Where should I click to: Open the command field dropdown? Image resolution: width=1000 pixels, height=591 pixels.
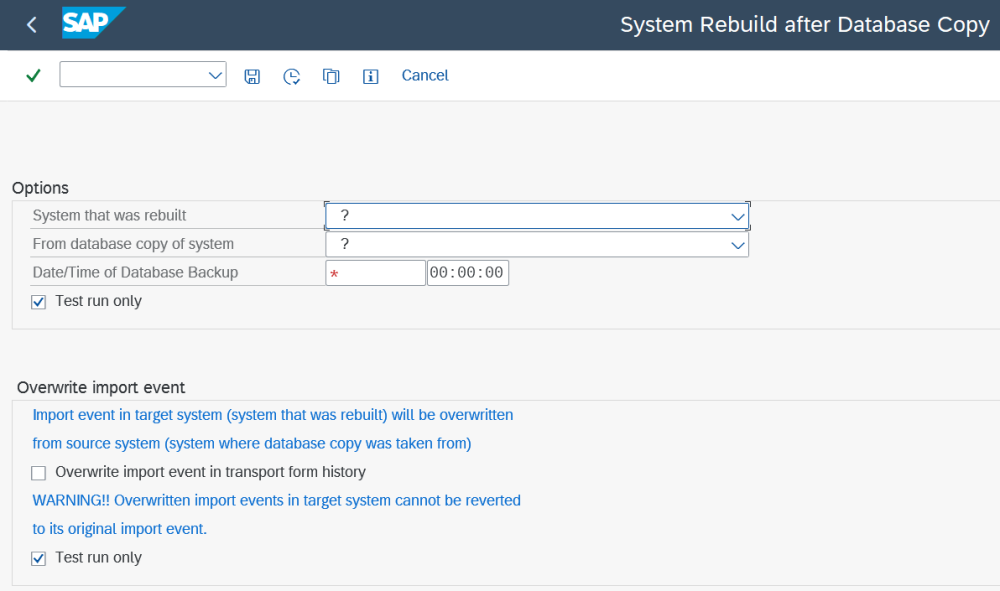(x=215, y=75)
